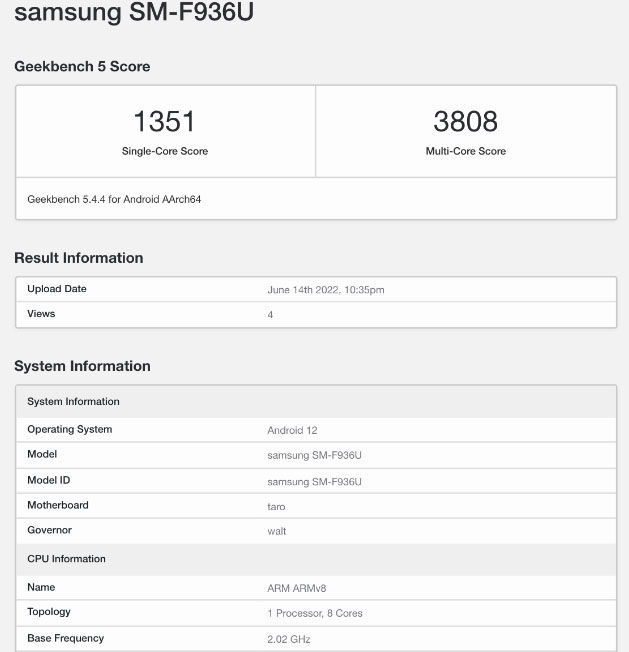The height and width of the screenshot is (652, 629).
Task: Select samsung SM-F936U in the Model ID row
Action: [x=314, y=482]
